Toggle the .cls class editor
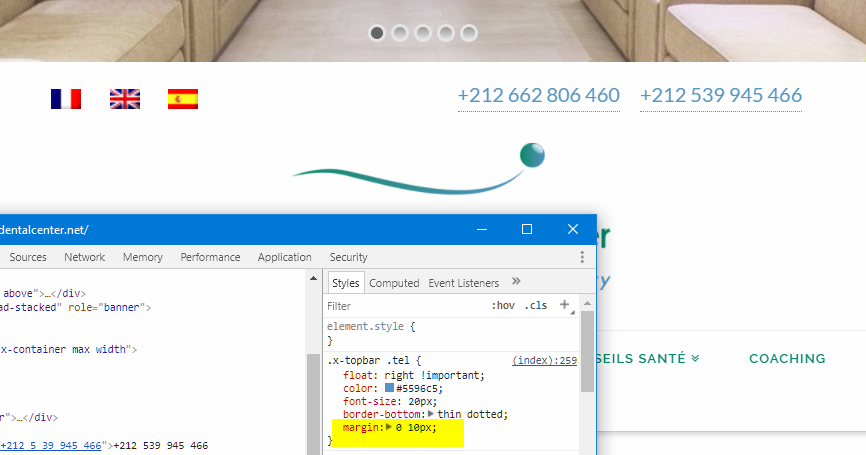This screenshot has height=455, width=866. (536, 306)
